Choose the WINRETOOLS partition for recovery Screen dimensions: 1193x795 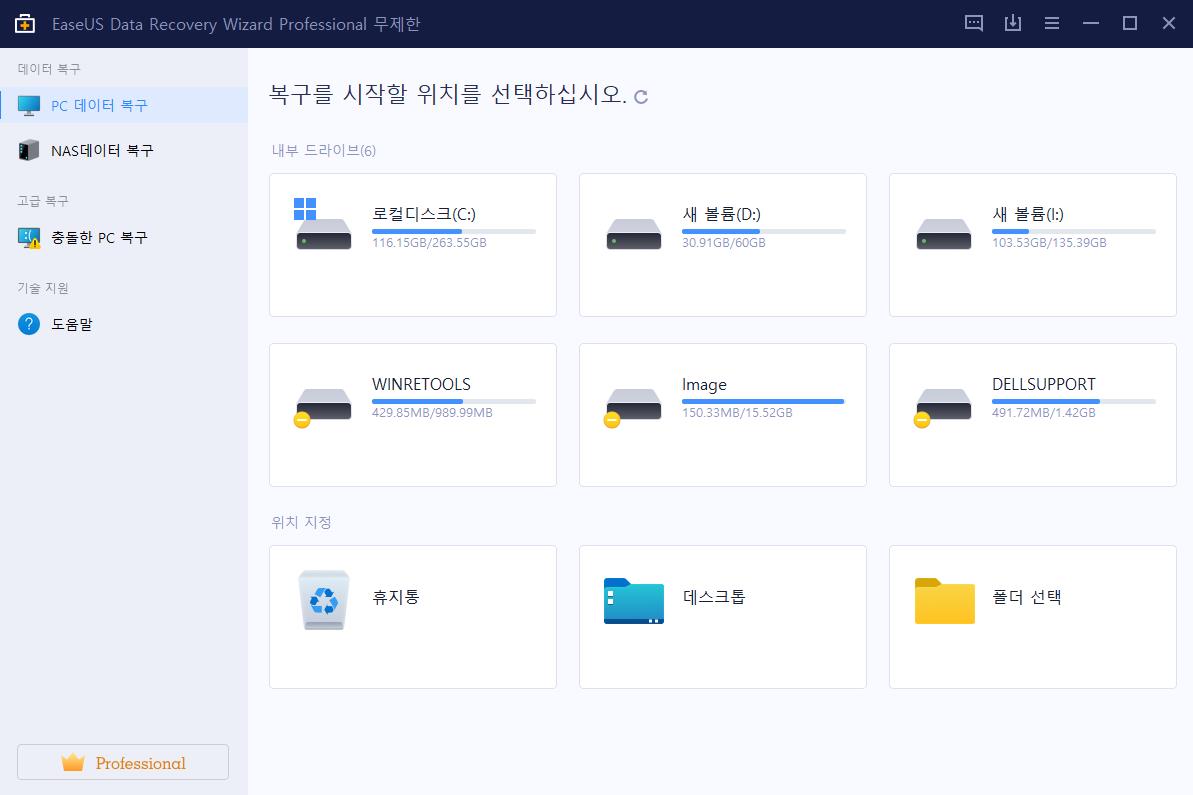tap(412, 414)
